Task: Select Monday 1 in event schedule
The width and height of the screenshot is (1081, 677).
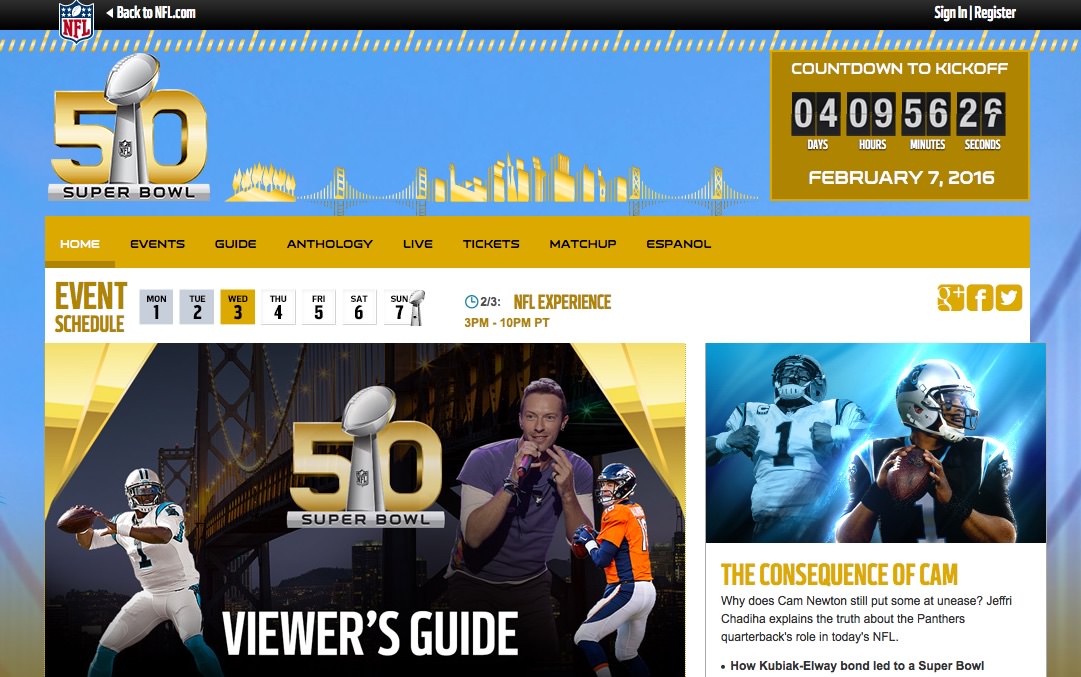Action: point(156,307)
